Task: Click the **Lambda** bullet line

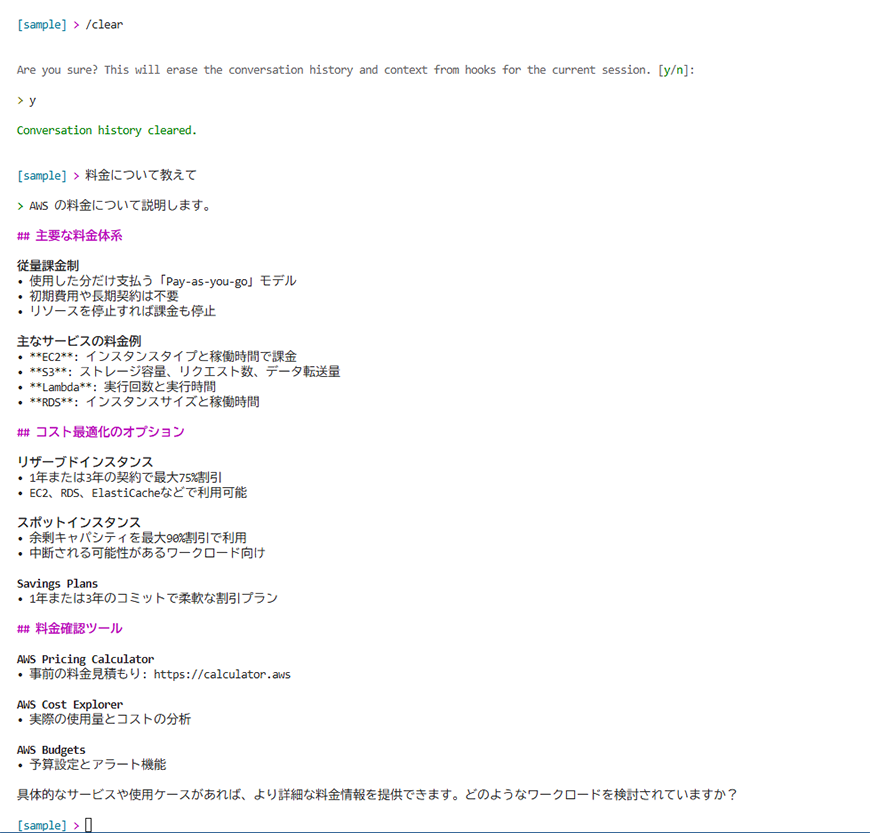Action: pyautogui.click(x=122, y=387)
